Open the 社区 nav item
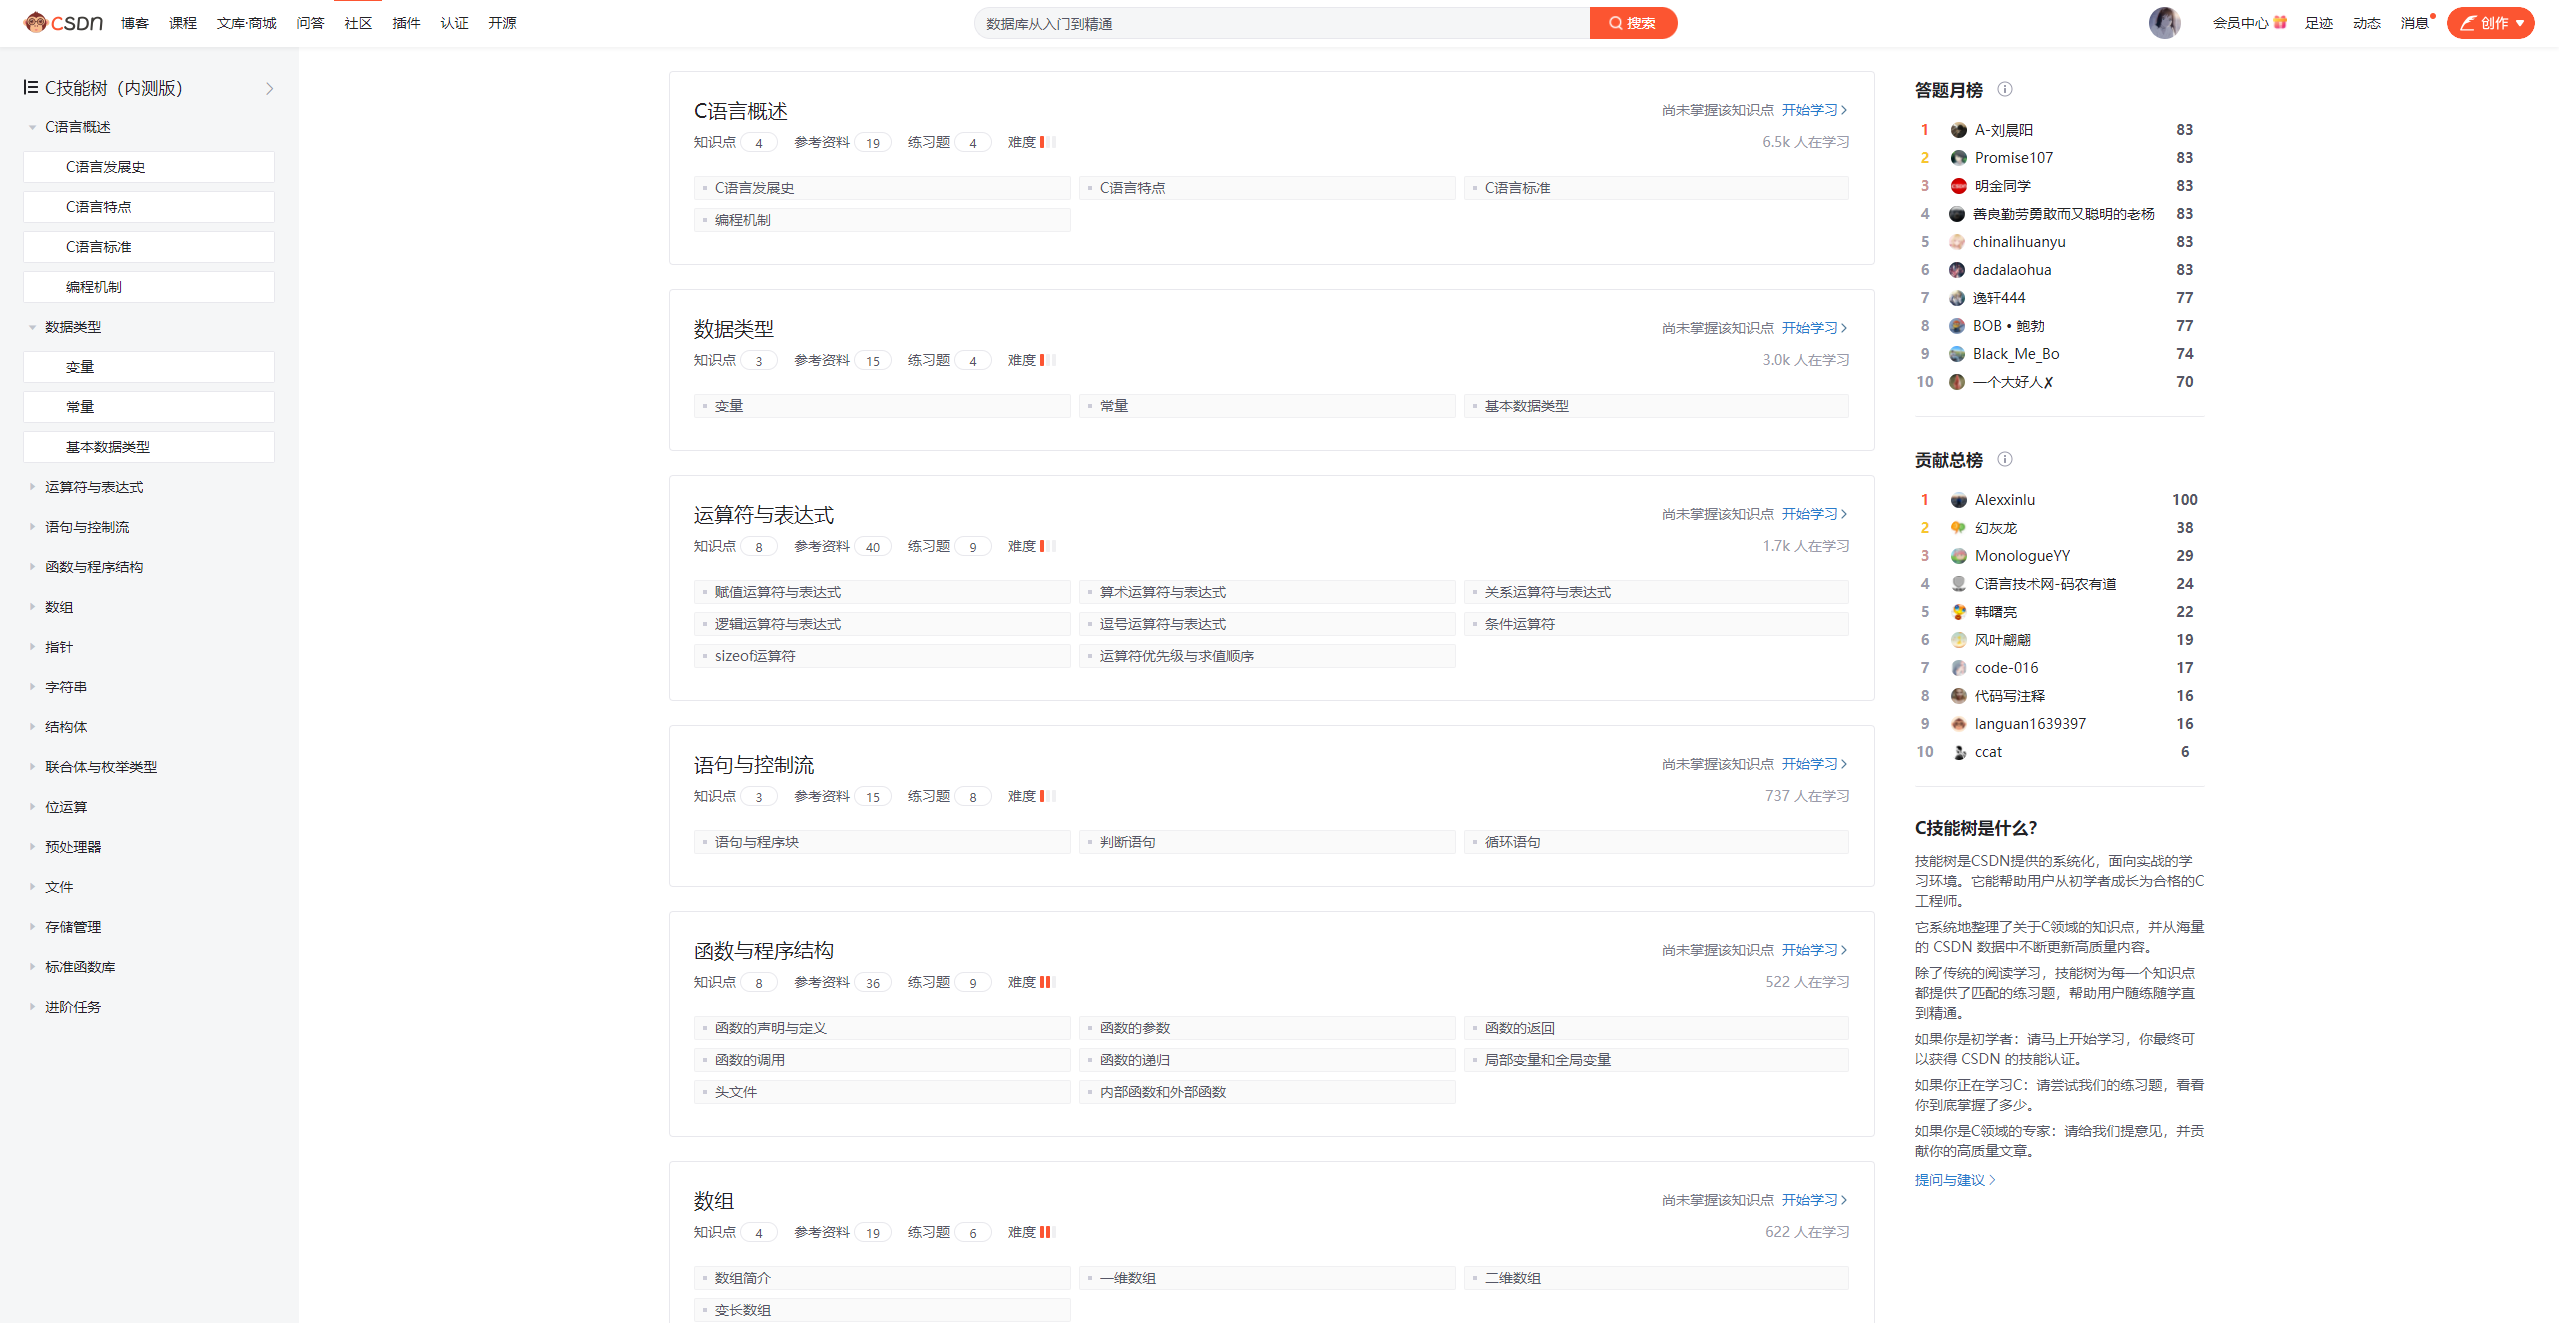This screenshot has height=1323, width=2559. pos(358,22)
